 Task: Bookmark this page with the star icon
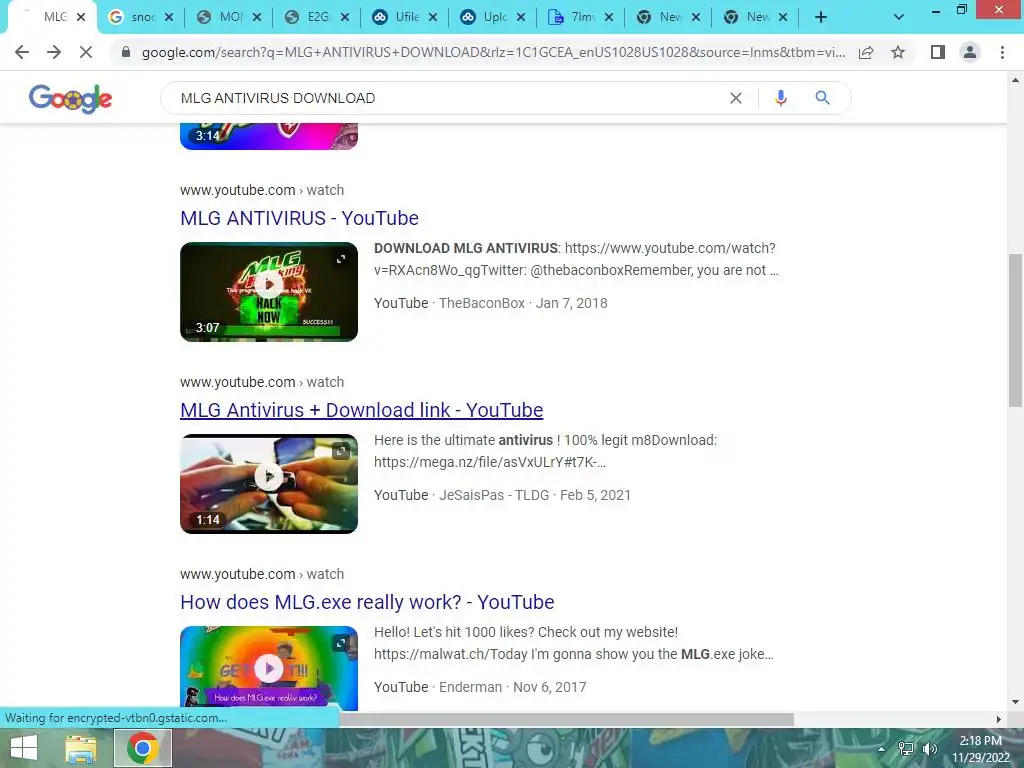898,52
